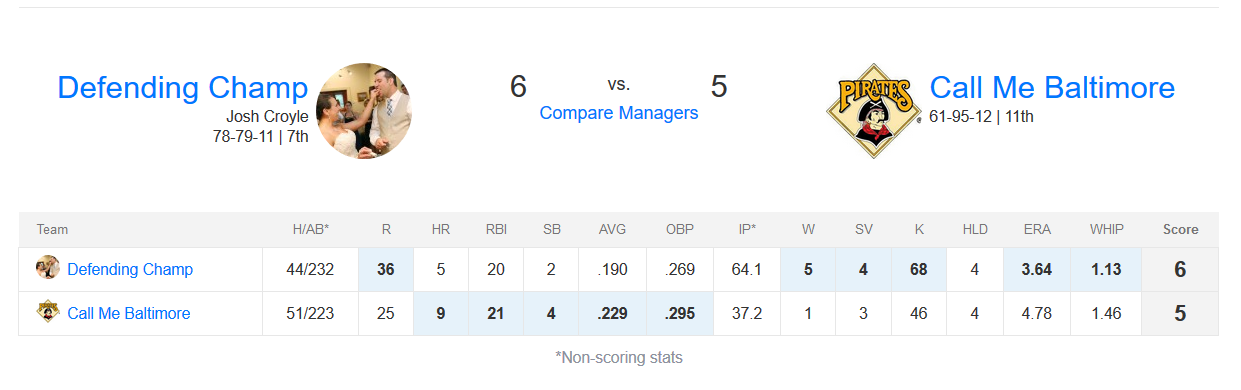Screen dimensions: 1241x390
Task: Click the Team column header
Action: pos(53,229)
